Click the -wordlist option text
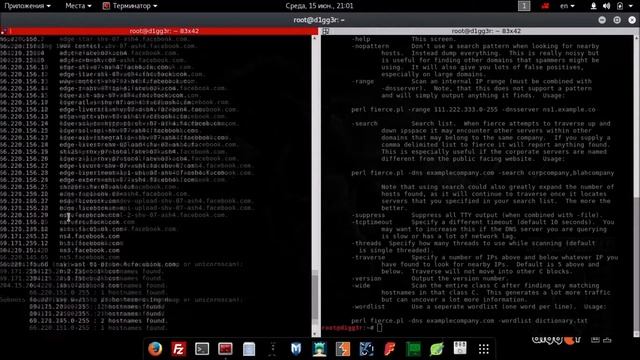The width and height of the screenshot is (640, 360). point(368,307)
